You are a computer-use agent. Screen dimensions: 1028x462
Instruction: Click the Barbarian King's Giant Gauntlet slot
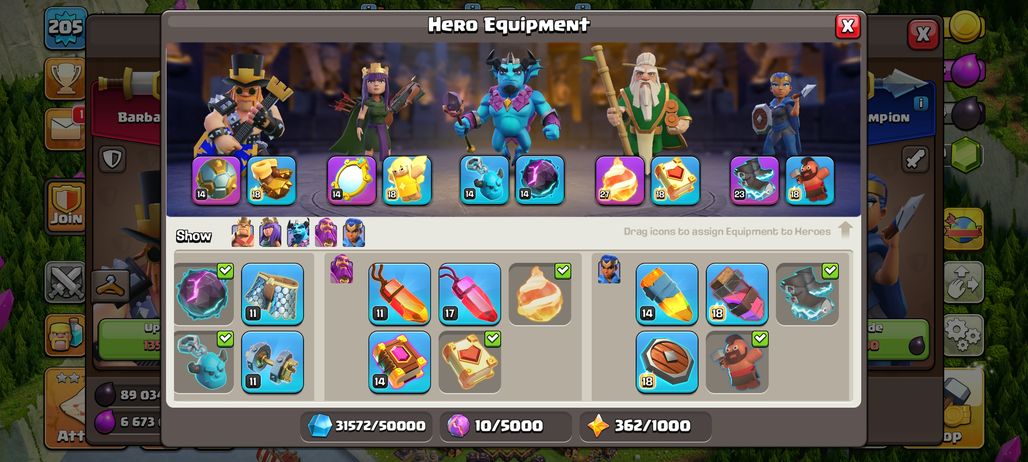(x=271, y=180)
